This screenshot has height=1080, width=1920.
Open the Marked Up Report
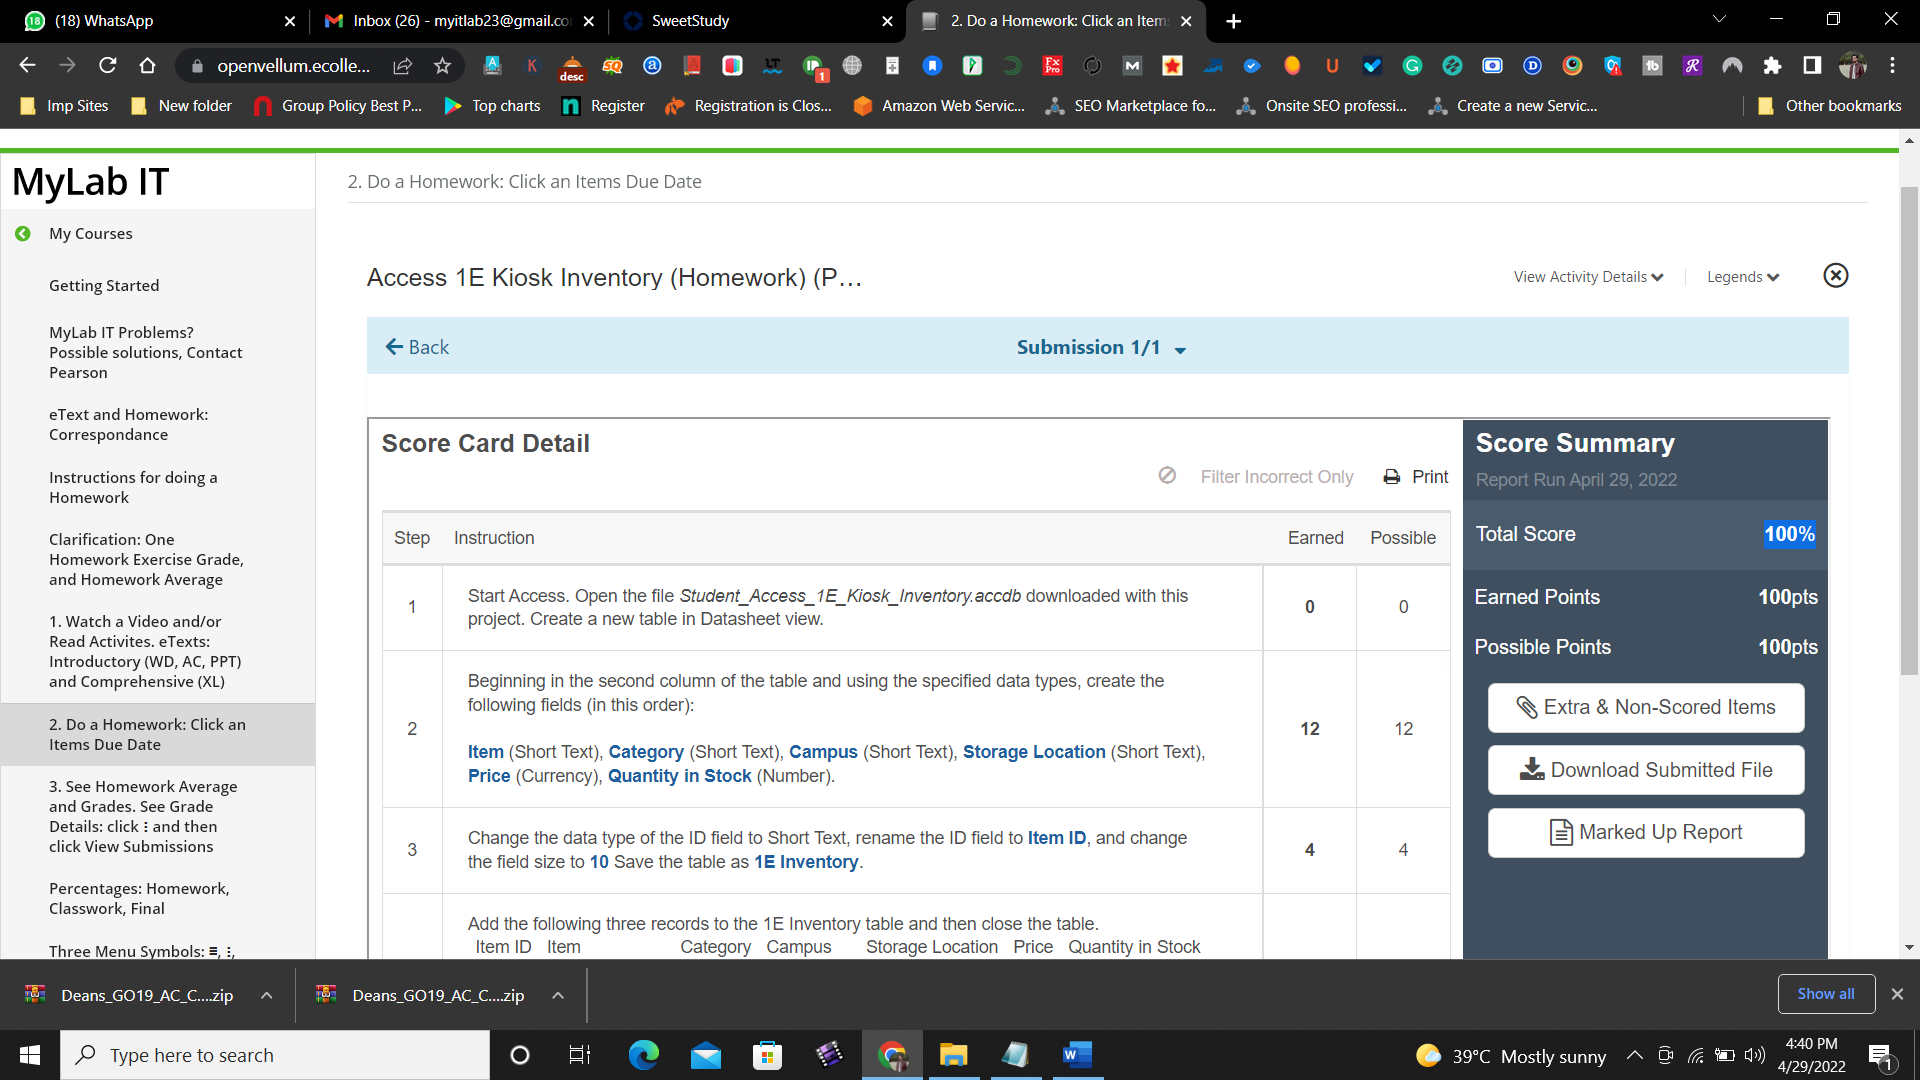pos(1646,833)
